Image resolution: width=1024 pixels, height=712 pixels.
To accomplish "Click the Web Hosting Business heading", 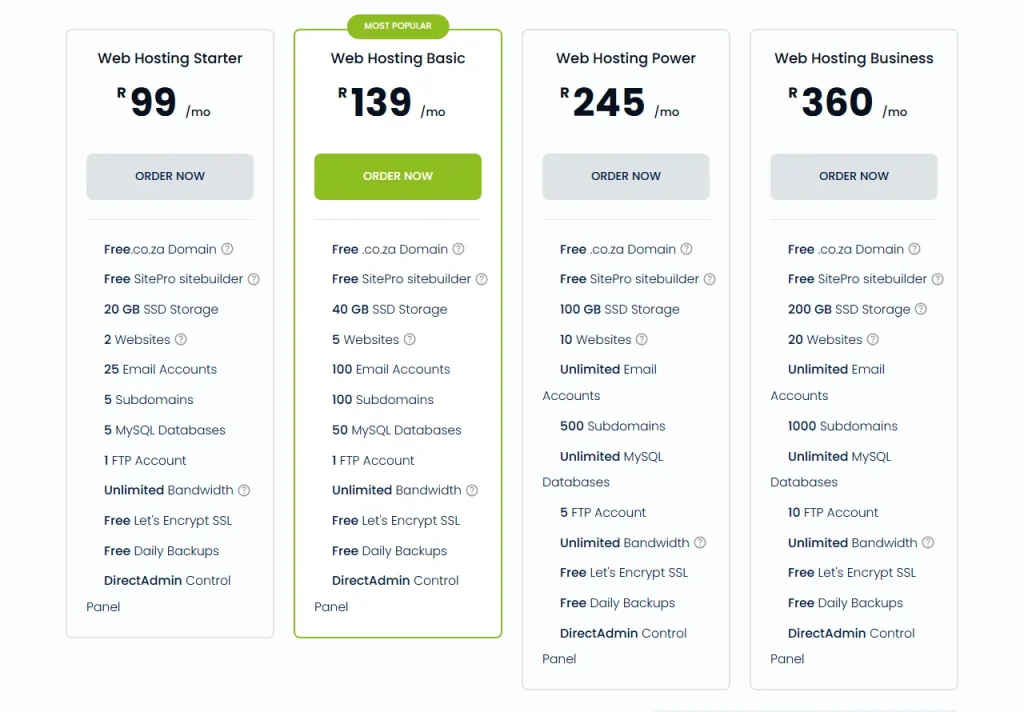I will click(854, 58).
